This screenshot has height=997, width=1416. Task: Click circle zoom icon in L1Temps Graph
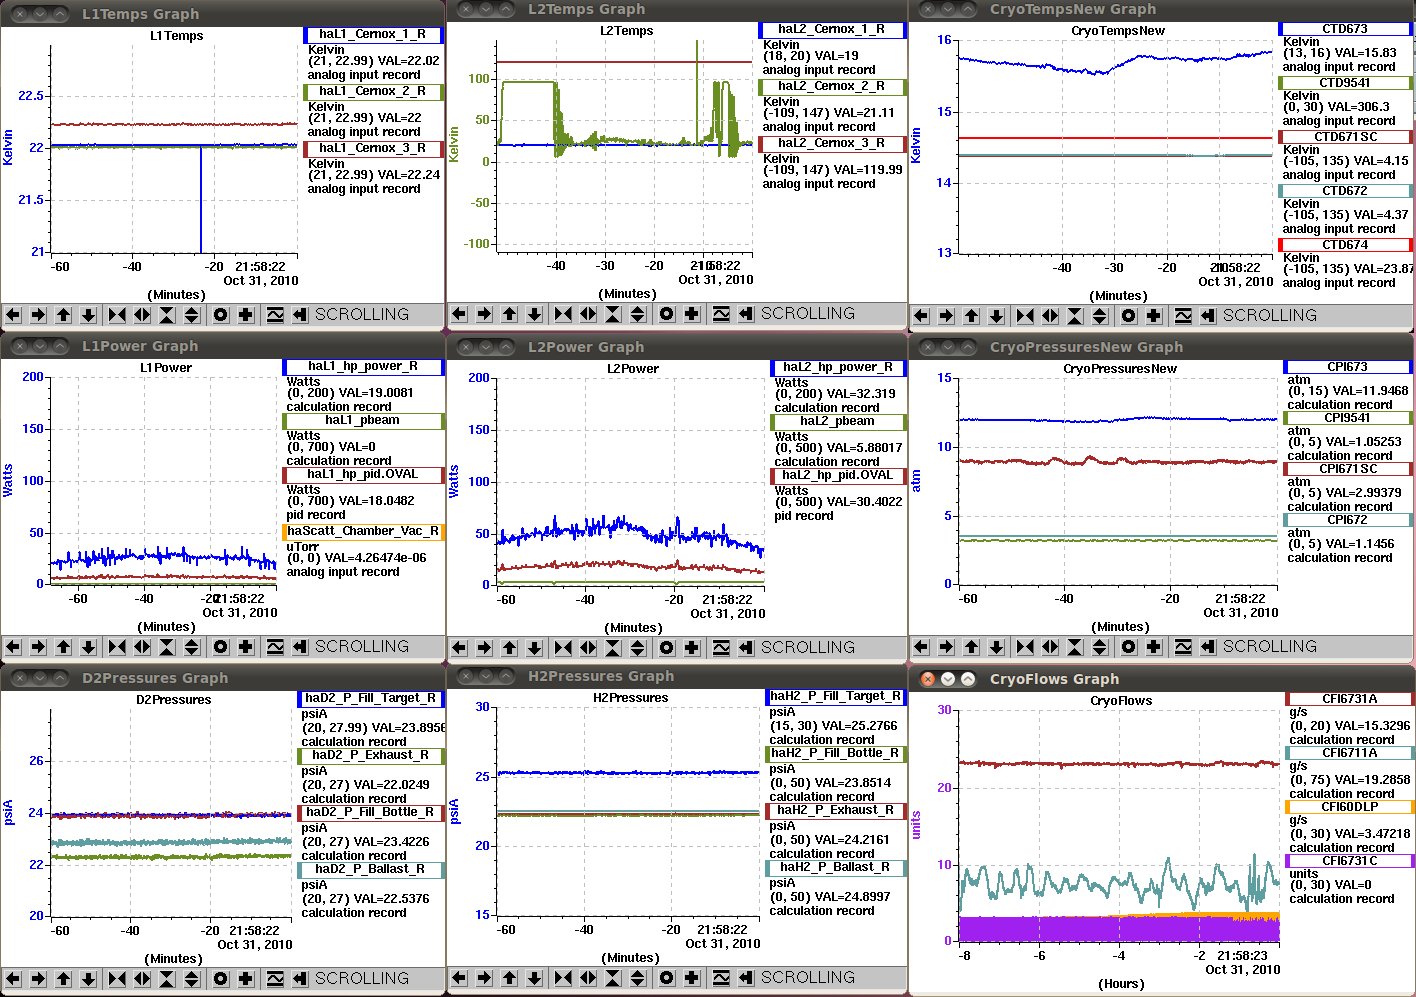click(221, 315)
